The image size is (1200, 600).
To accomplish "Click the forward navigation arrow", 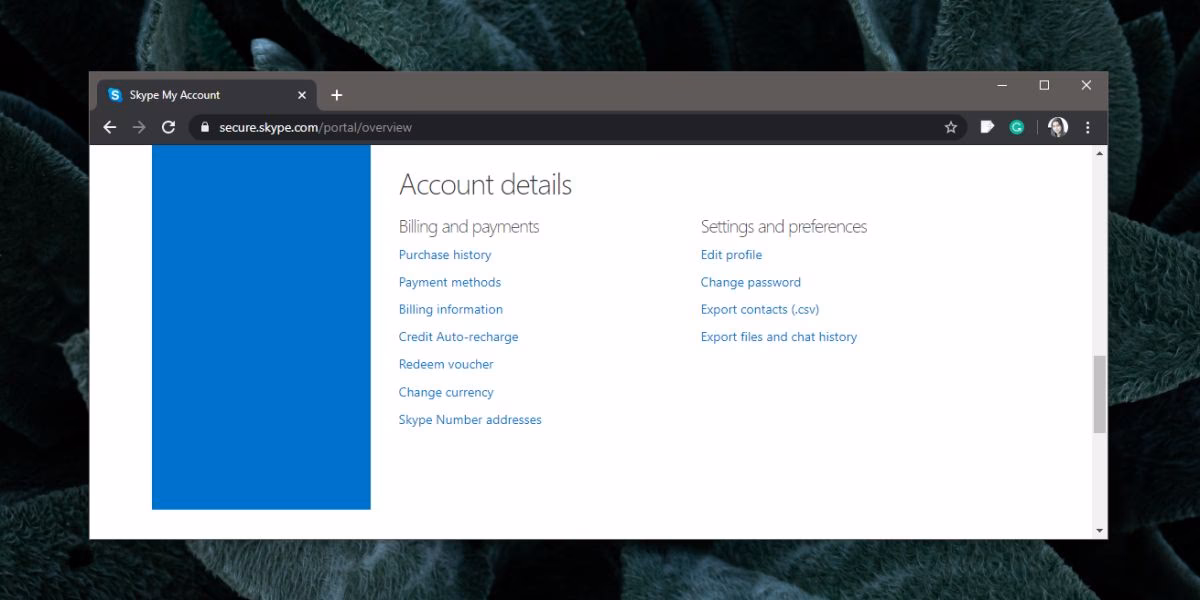I will click(139, 127).
